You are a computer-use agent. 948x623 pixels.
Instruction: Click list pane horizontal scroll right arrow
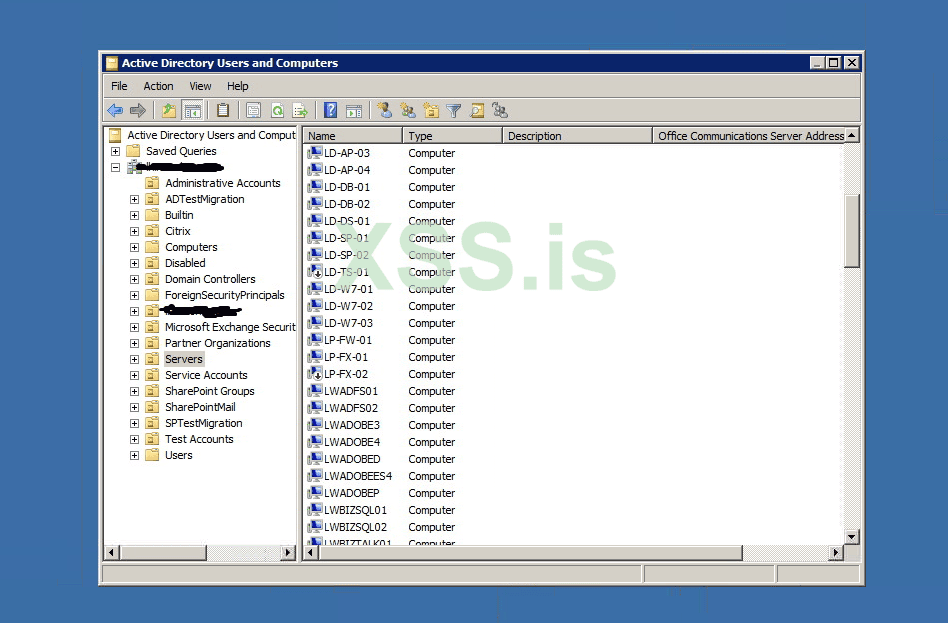click(836, 552)
